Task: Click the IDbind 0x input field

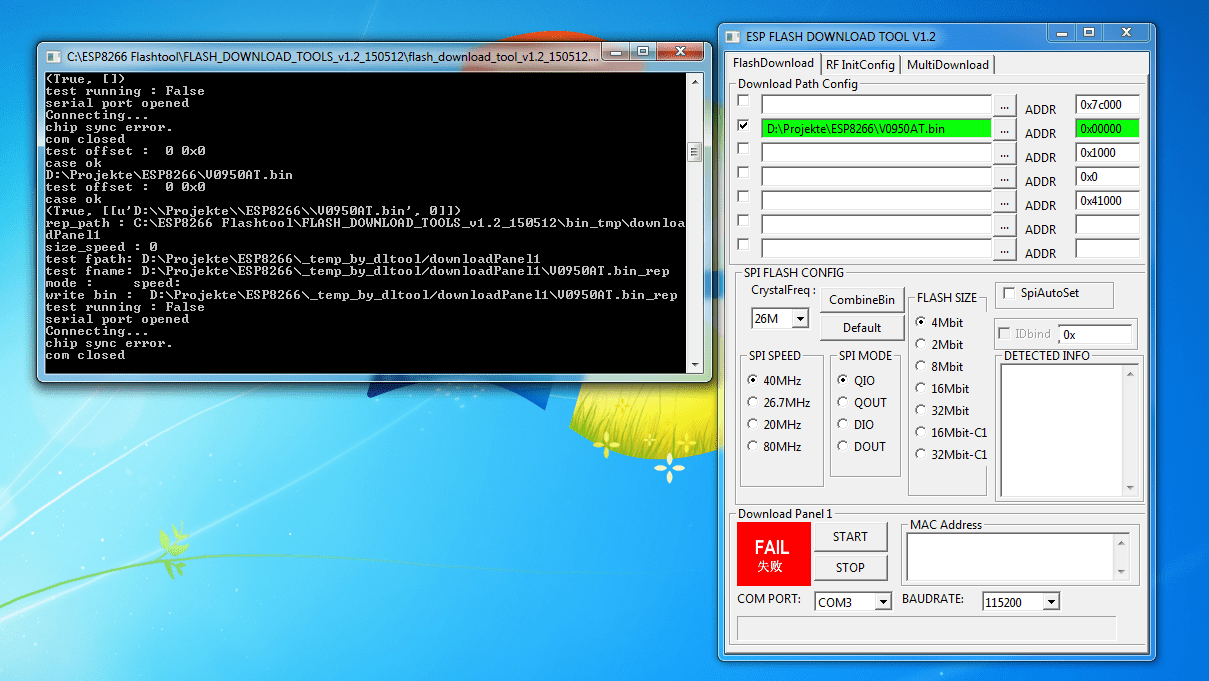Action: click(1096, 335)
